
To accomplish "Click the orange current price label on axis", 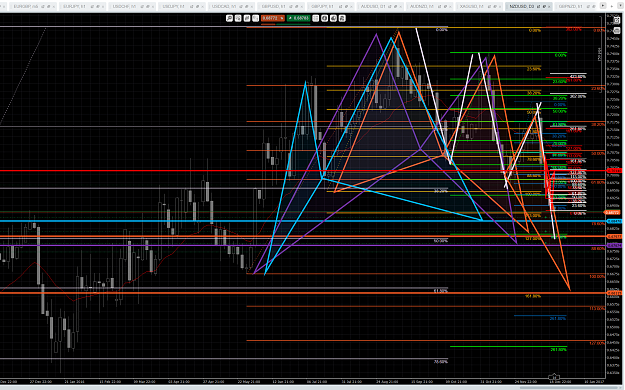I will click(x=612, y=213).
